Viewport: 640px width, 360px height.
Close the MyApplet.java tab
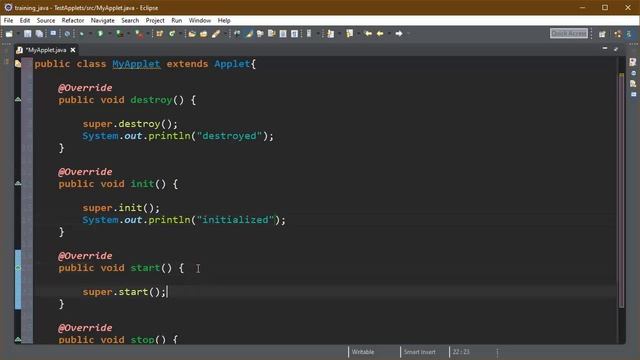click(x=73, y=50)
